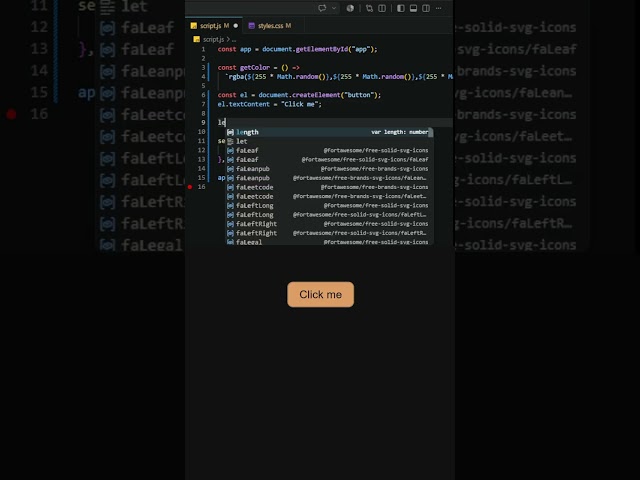This screenshot has width=640, height=480.
Task: Select the faLegal suggestion
Action: 329,242
